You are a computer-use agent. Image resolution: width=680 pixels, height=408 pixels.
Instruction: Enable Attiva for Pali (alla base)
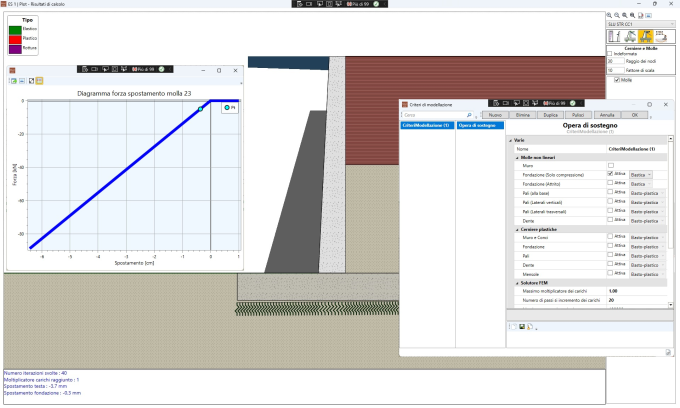tap(610, 192)
